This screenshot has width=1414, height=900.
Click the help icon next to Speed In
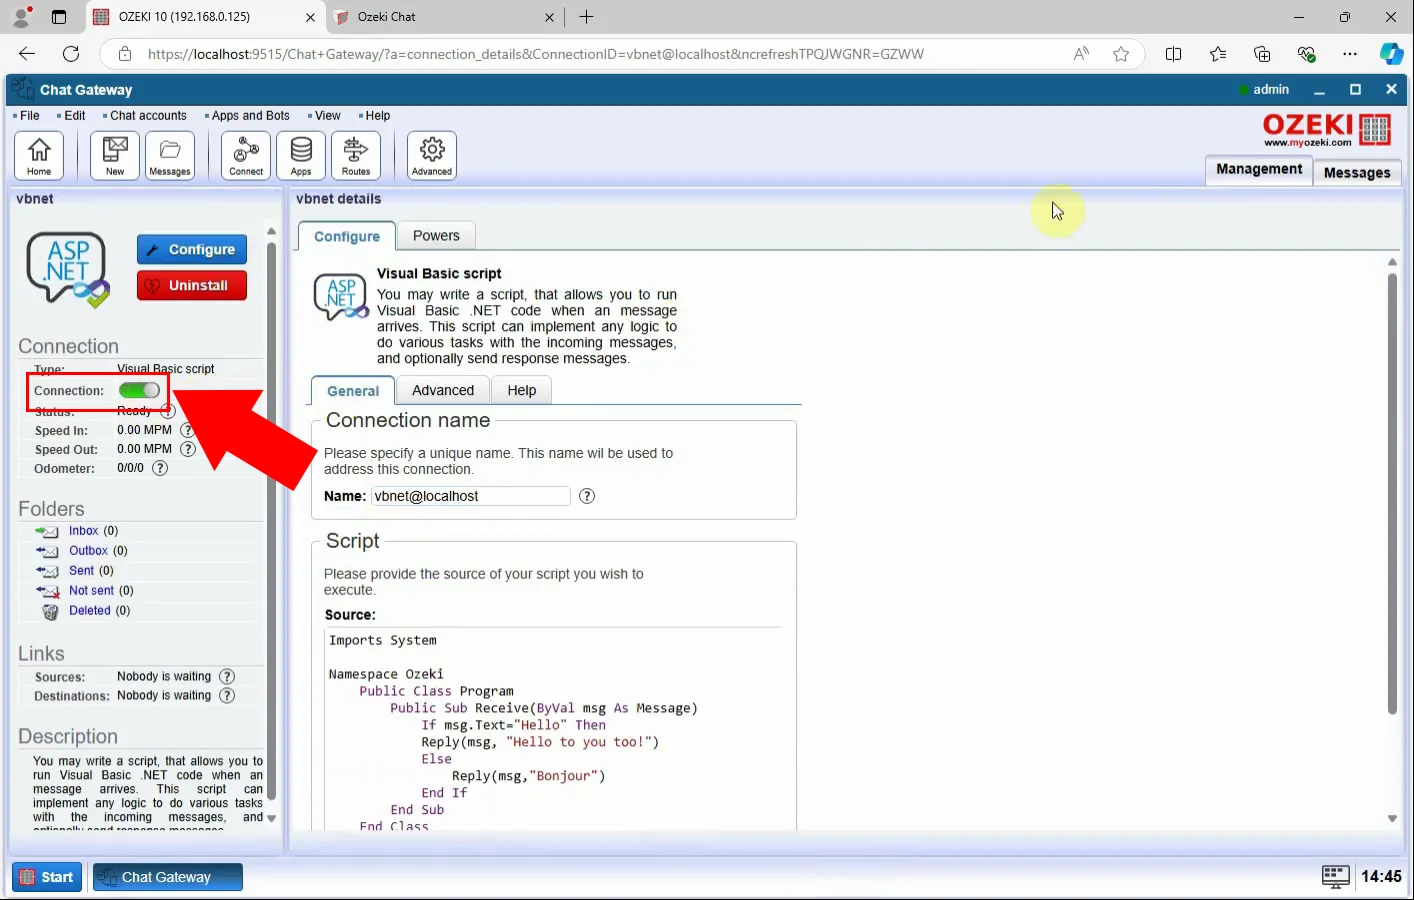(x=187, y=430)
